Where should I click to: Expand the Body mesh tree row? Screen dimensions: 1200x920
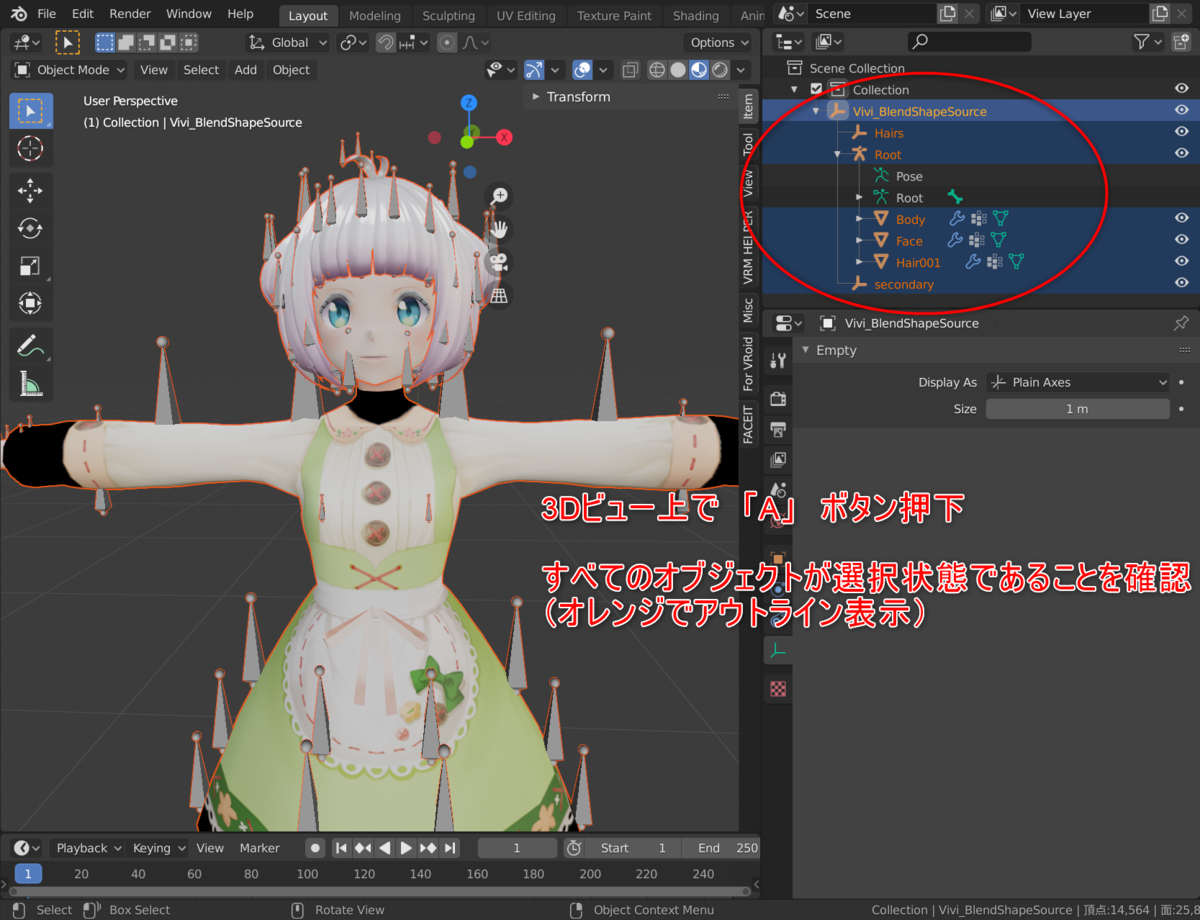tap(860, 219)
